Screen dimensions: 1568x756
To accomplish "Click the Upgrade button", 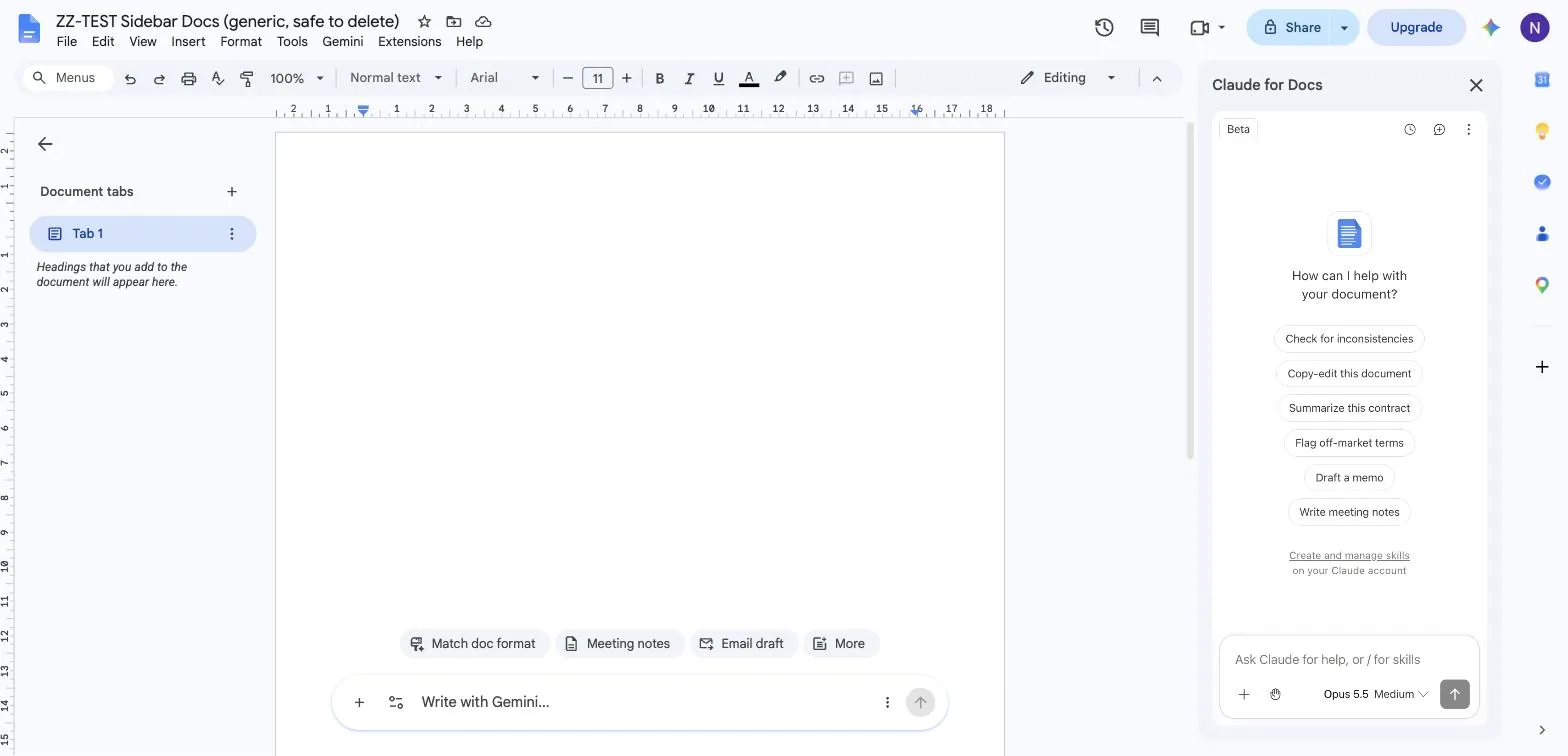I will click(x=1416, y=28).
